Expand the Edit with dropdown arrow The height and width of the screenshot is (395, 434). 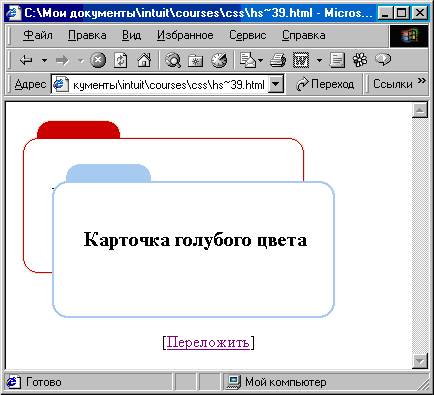click(x=319, y=60)
